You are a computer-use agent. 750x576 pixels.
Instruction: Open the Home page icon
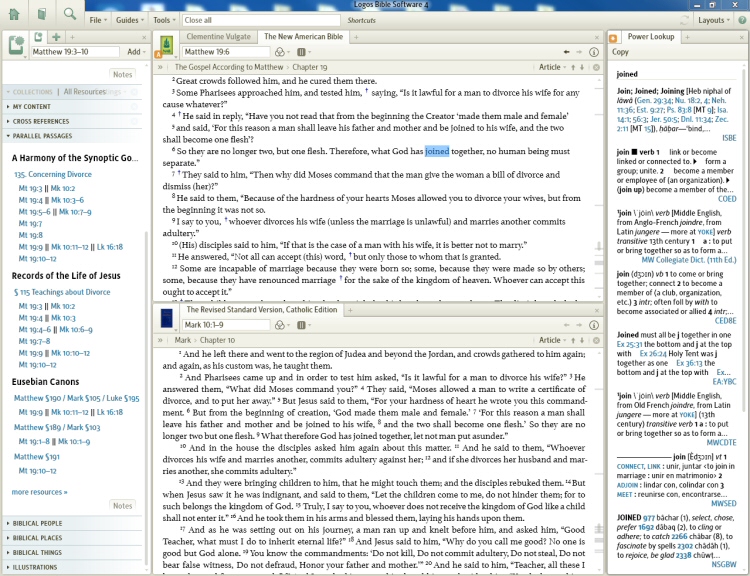point(15,14)
